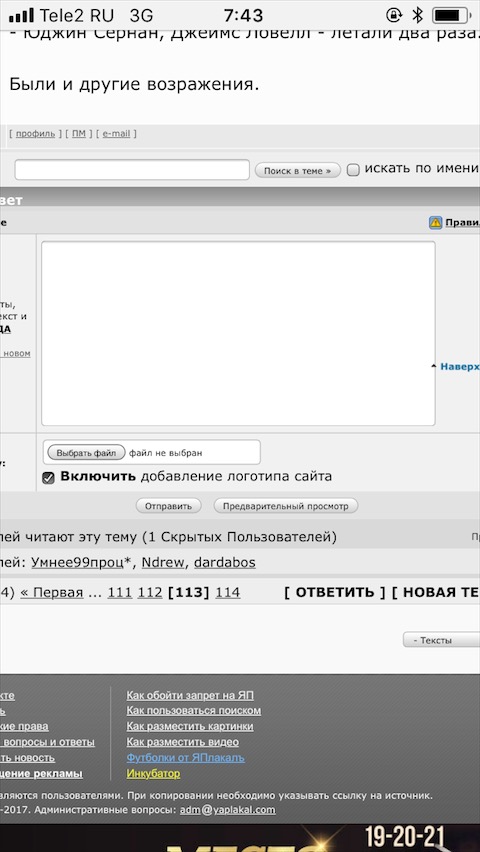Tap the rotation lock status icon
The width and height of the screenshot is (480, 852).
click(x=393, y=15)
